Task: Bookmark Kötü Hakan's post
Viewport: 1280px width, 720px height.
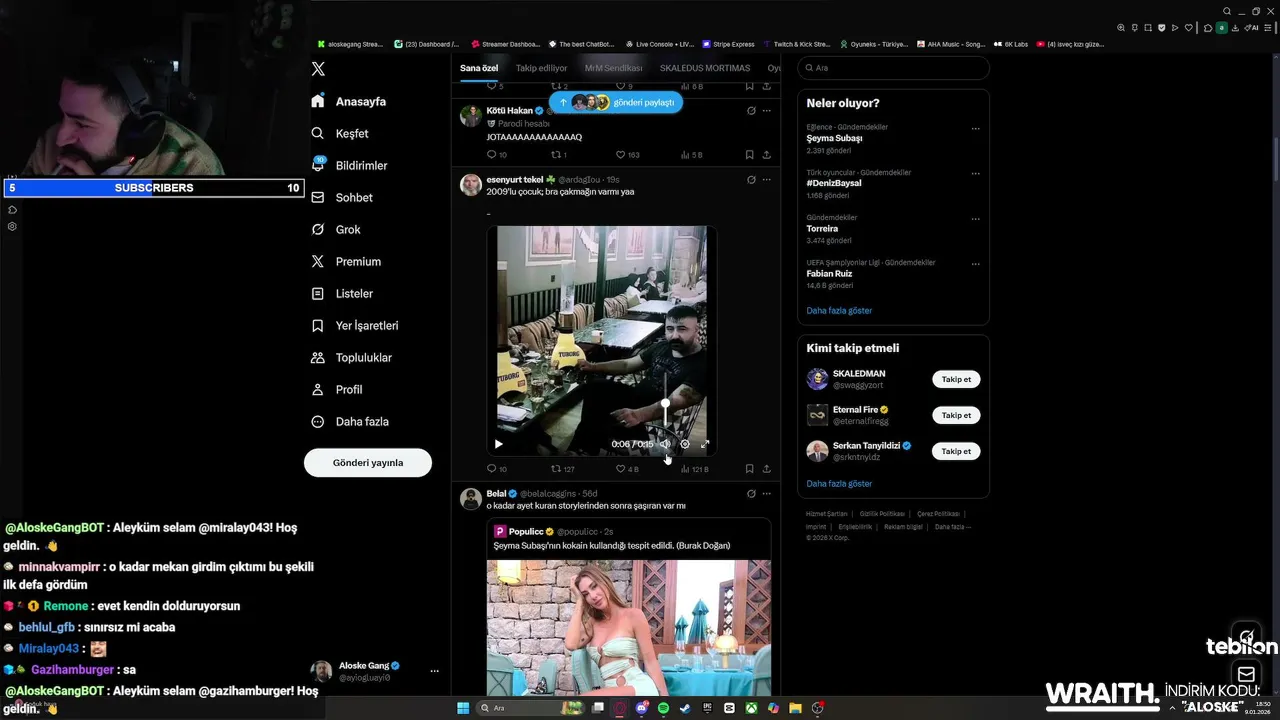Action: (749, 155)
